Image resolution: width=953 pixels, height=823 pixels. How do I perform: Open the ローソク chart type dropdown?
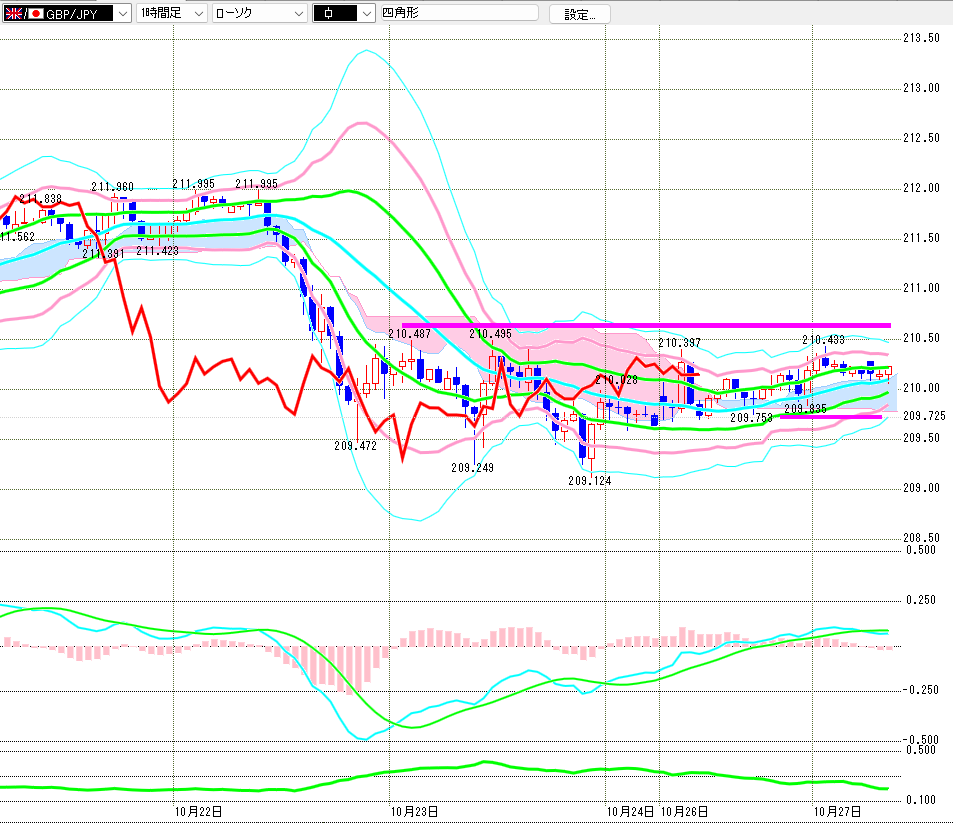tap(260, 13)
